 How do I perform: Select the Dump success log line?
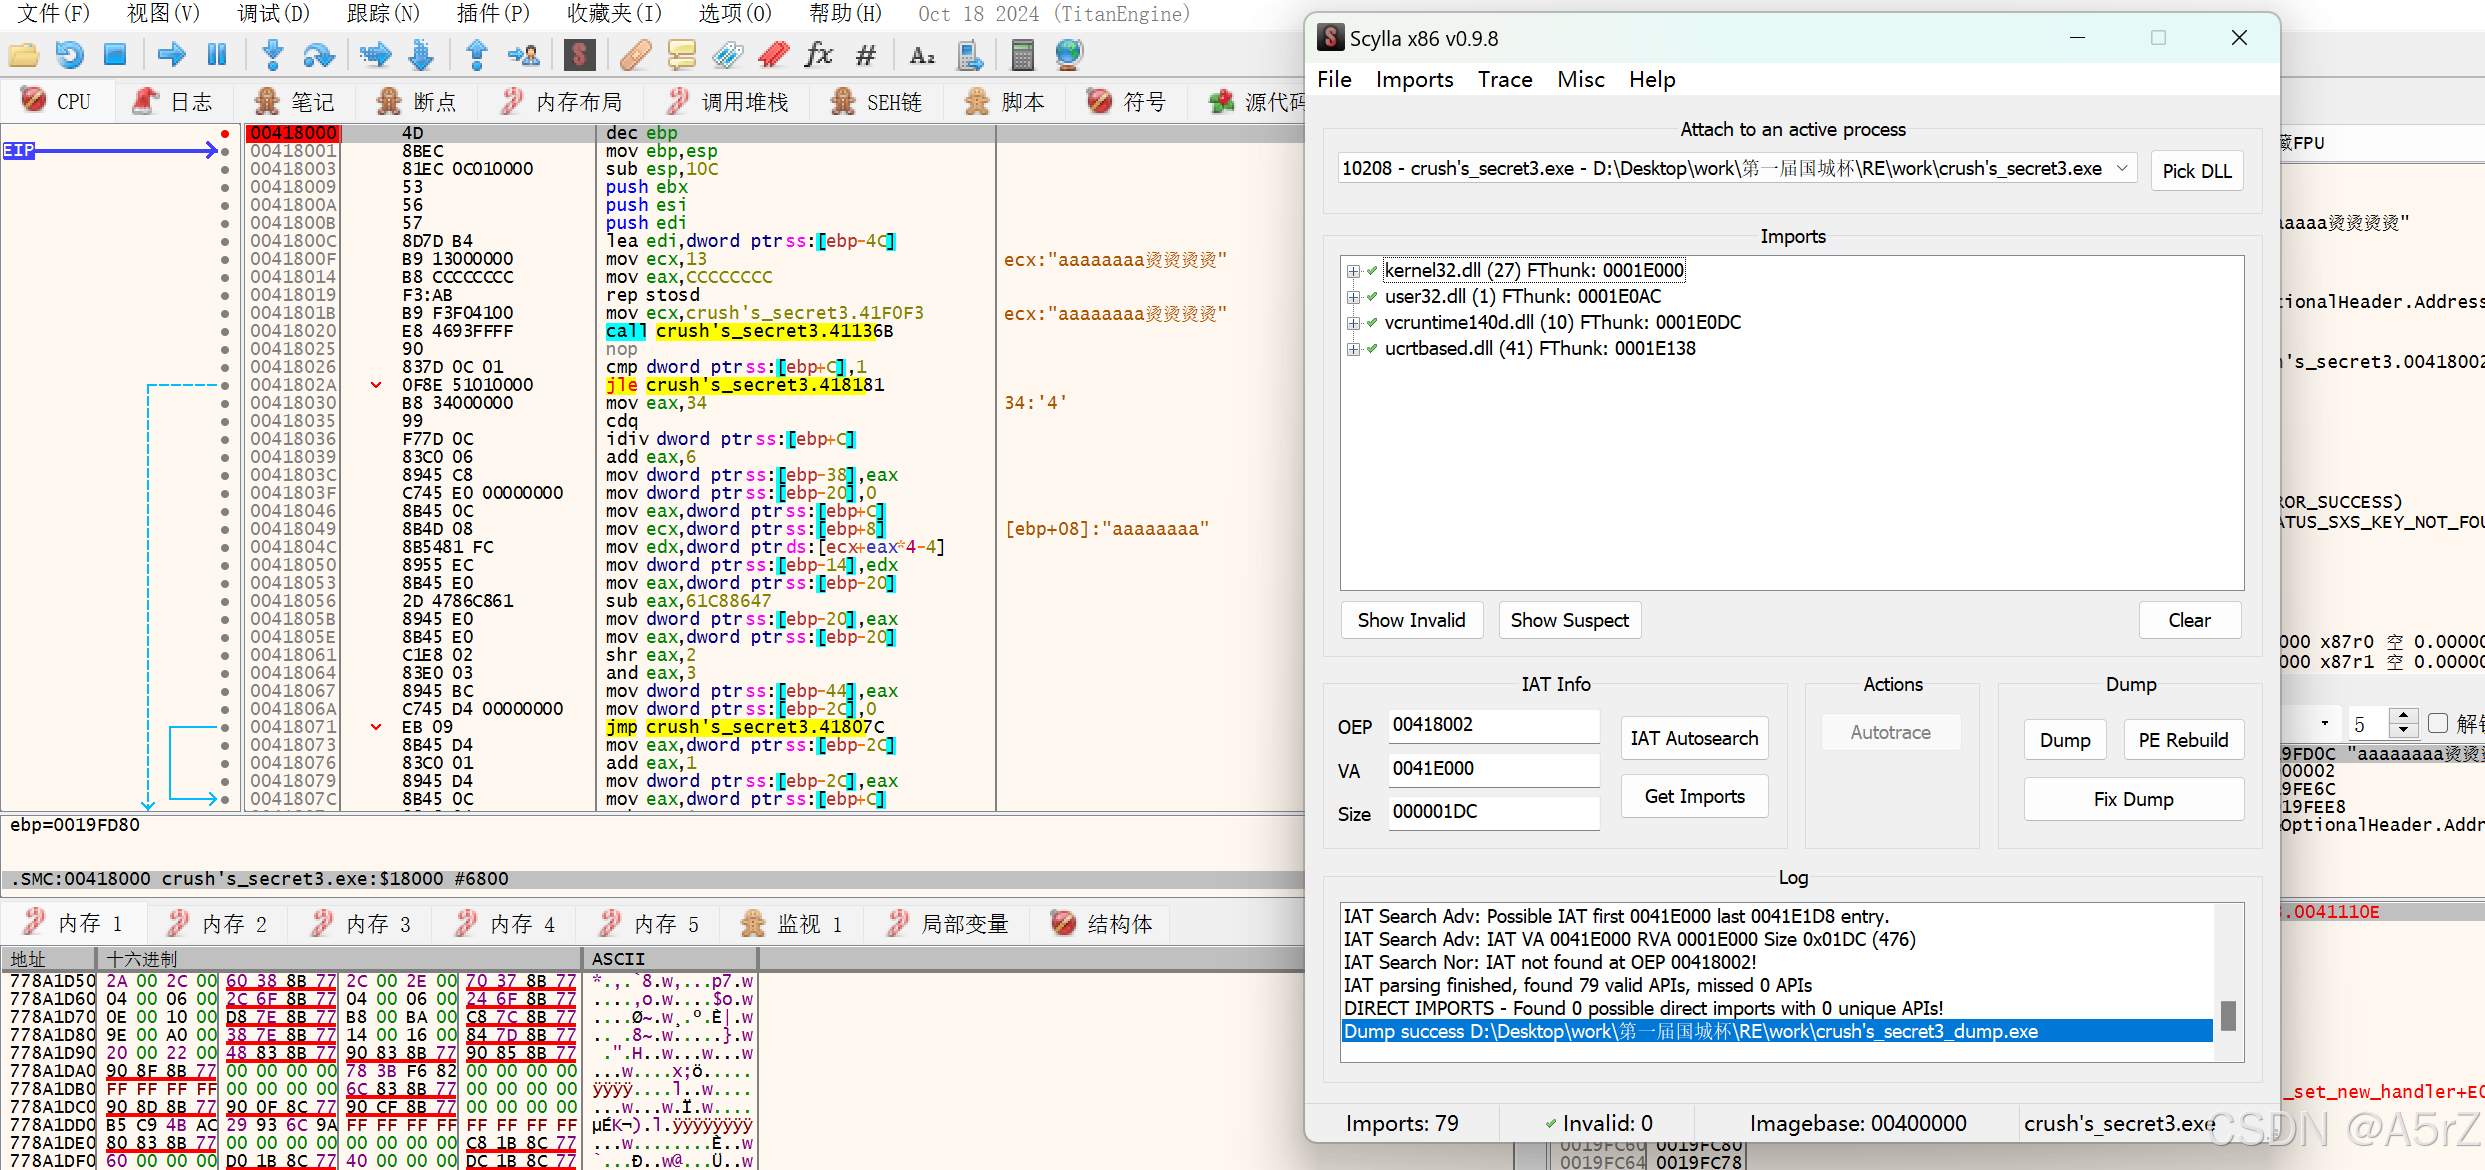1776,1031
